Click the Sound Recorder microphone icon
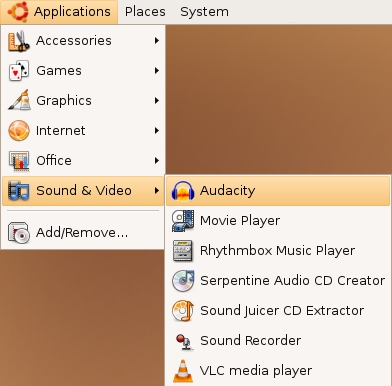 click(184, 342)
